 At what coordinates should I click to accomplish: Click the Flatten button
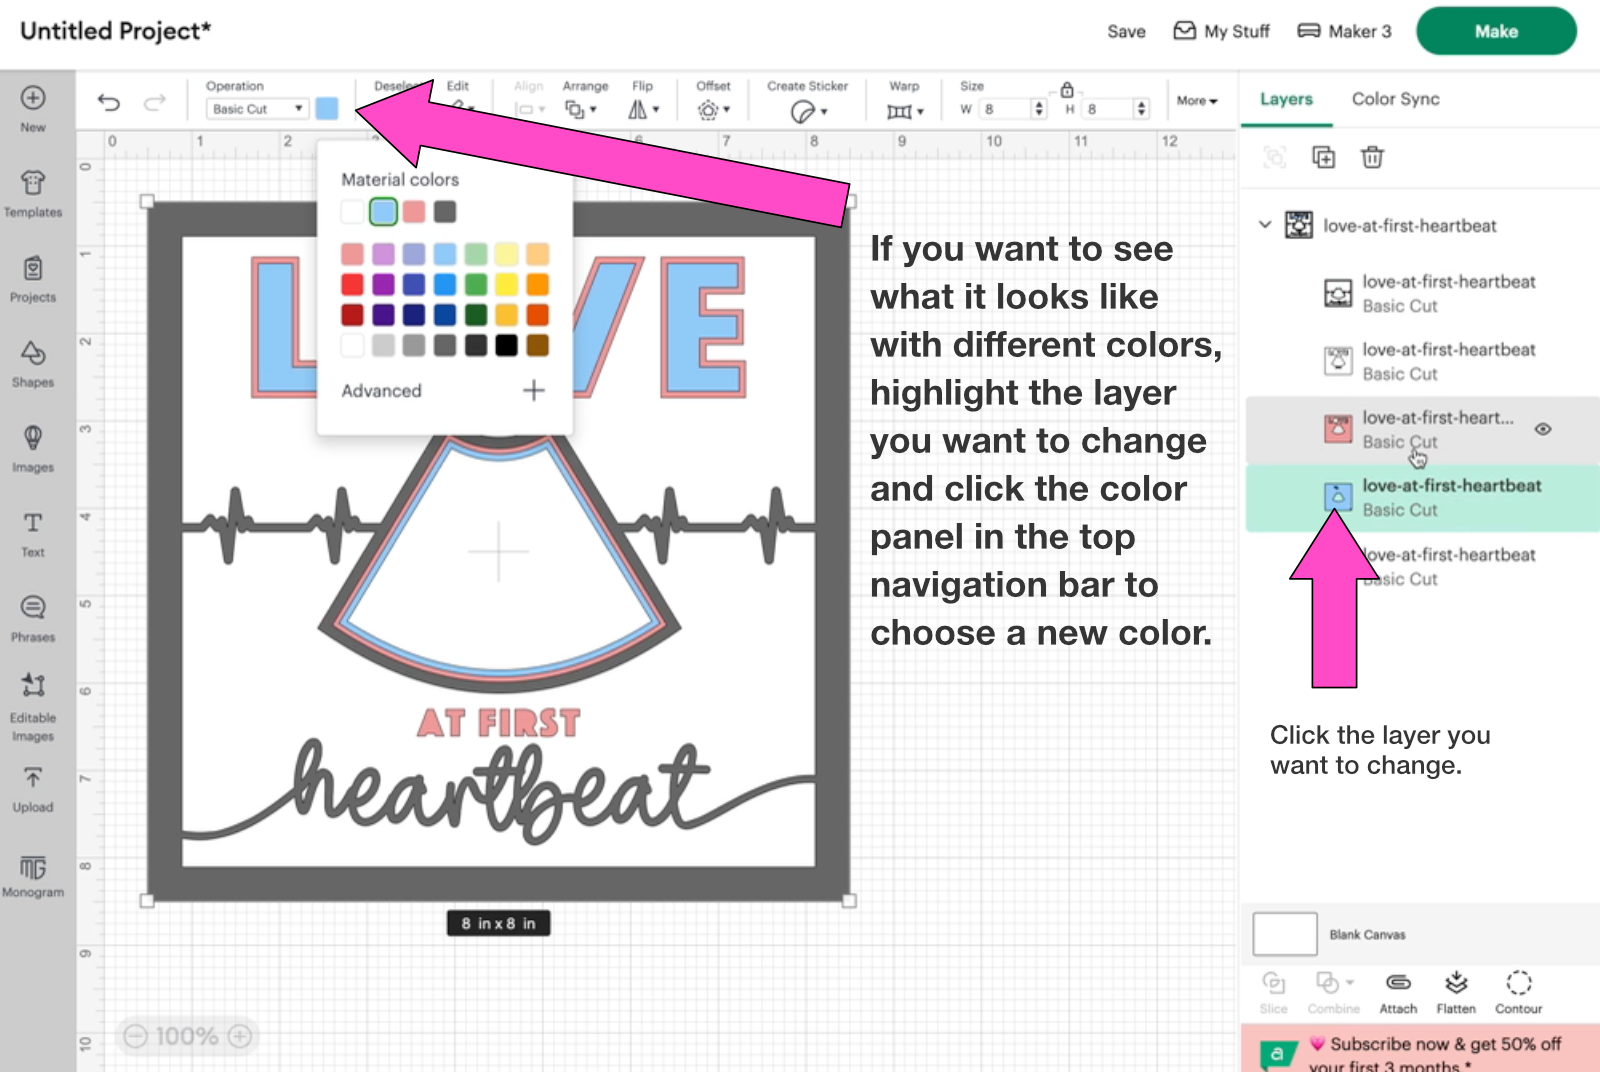click(x=1456, y=992)
